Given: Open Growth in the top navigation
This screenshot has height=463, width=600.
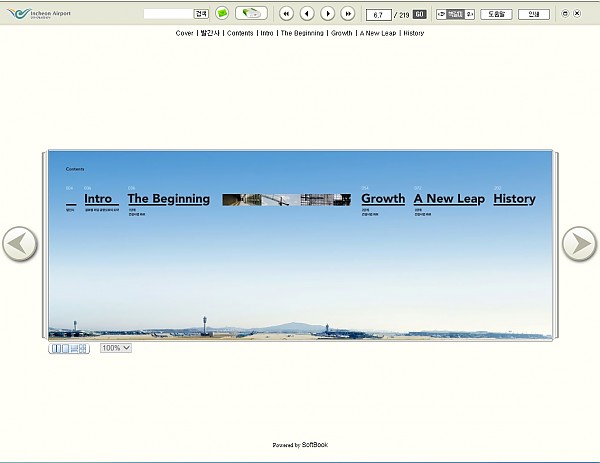Looking at the screenshot, I should [x=342, y=33].
